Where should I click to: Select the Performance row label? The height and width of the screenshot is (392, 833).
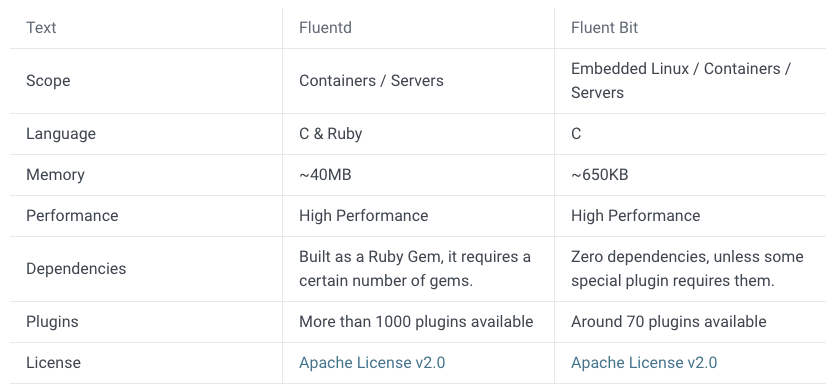click(72, 216)
